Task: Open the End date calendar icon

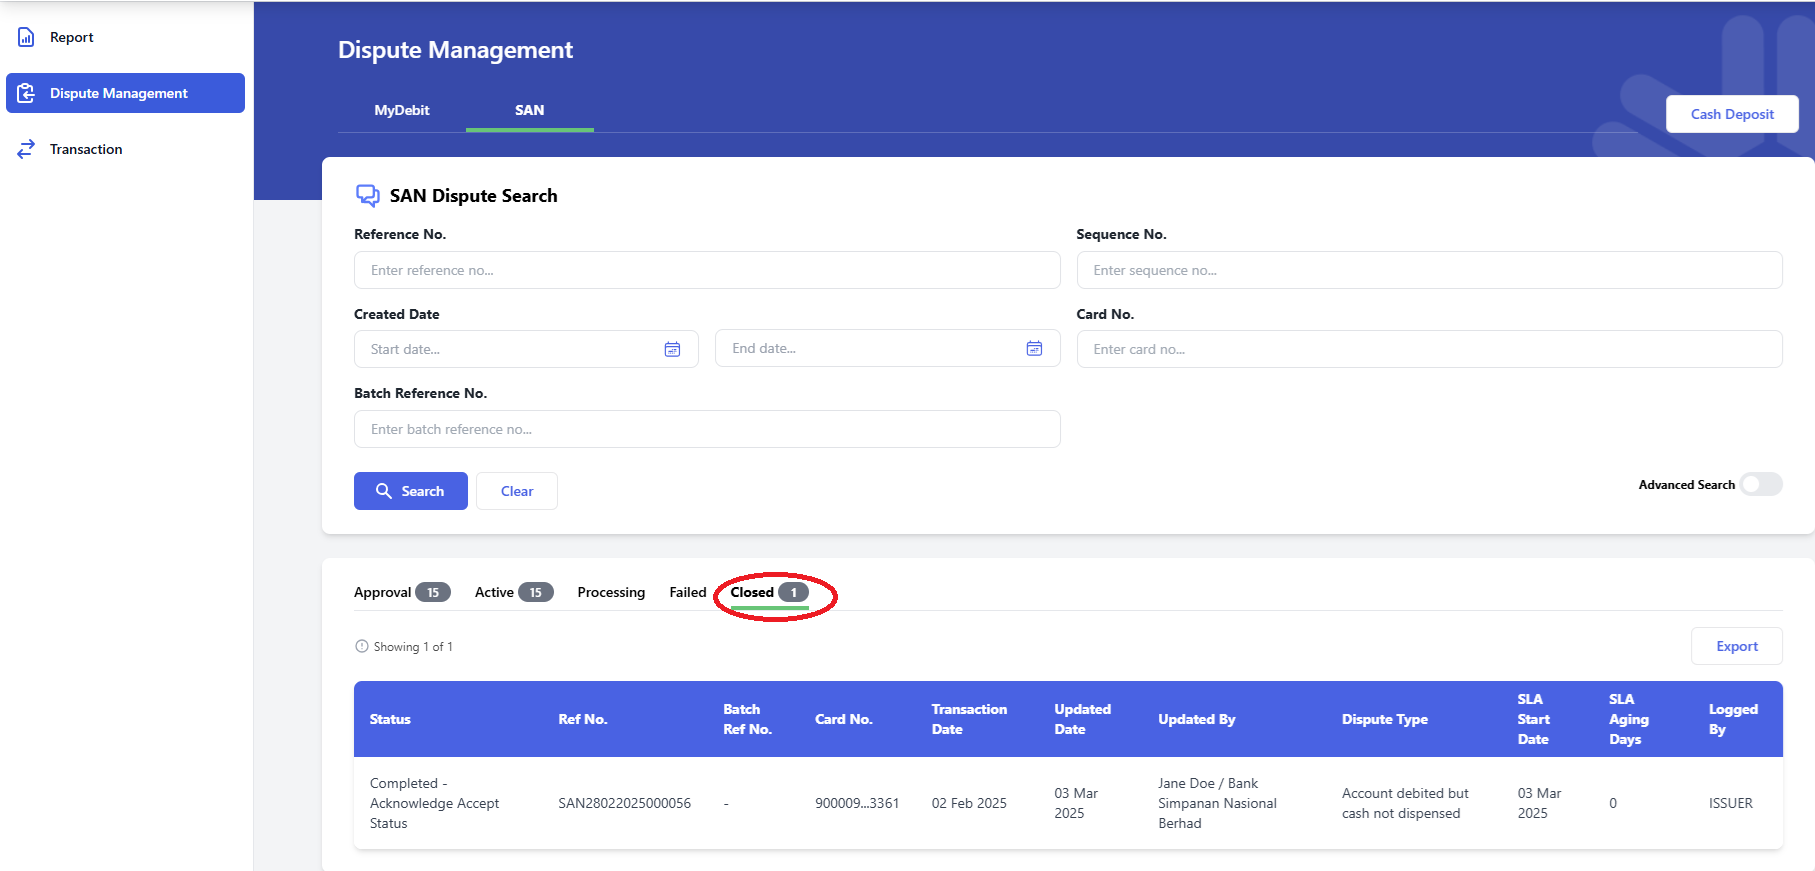Action: click(1034, 348)
